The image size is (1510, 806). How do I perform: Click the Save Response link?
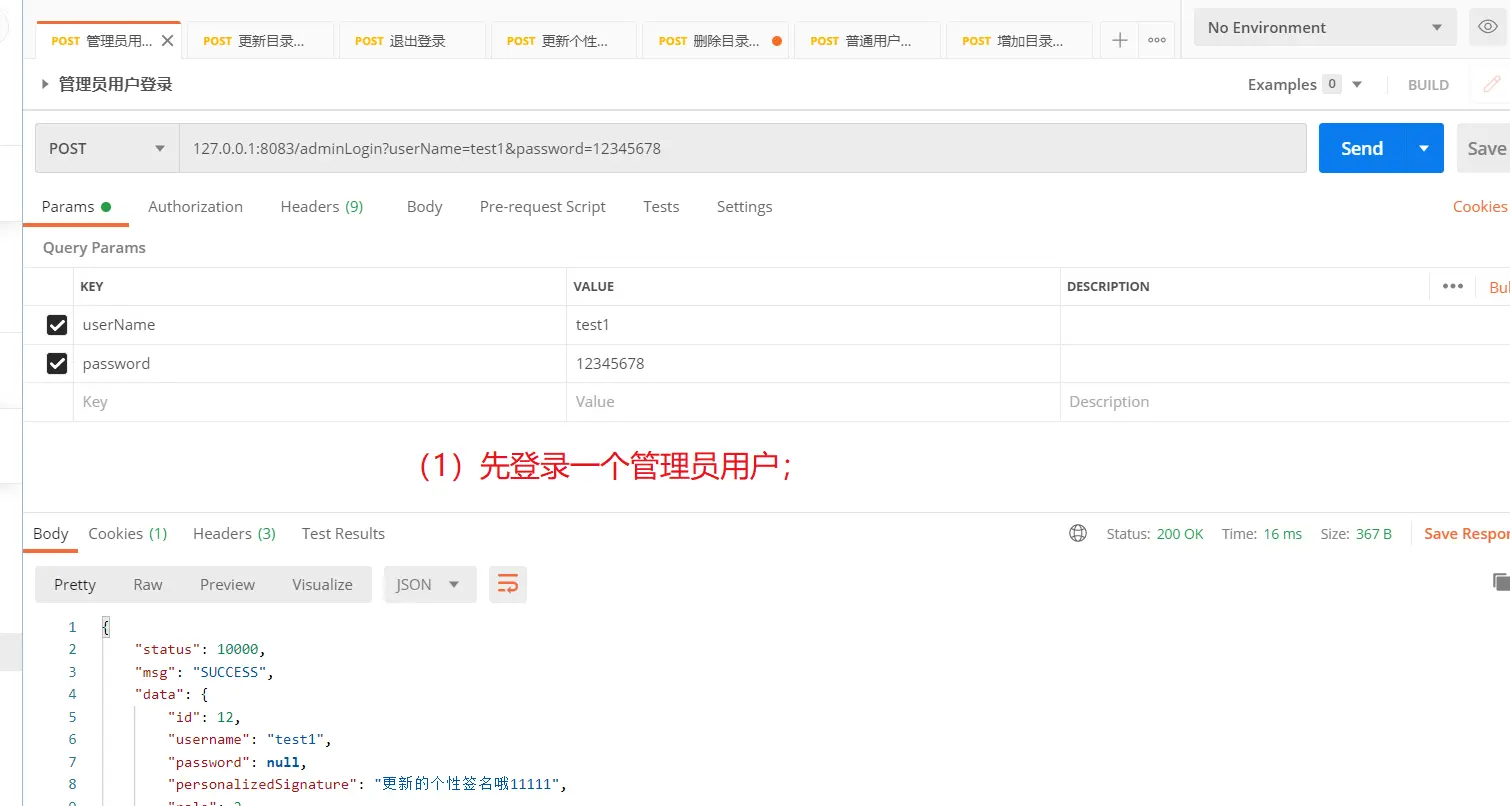coord(1466,534)
